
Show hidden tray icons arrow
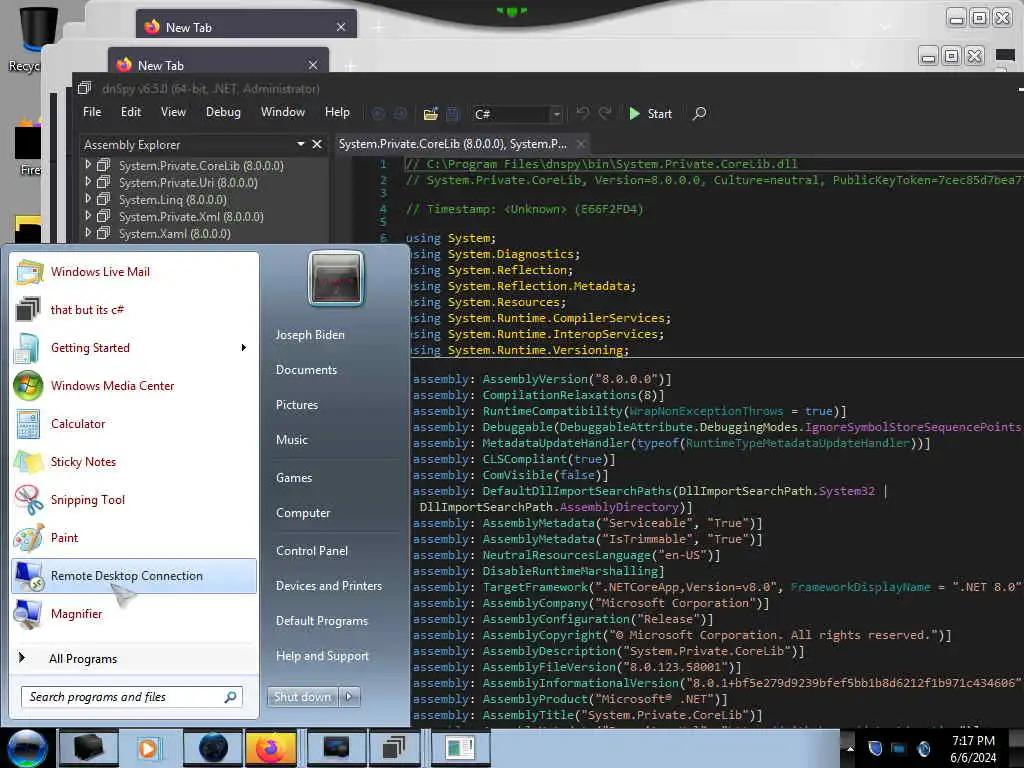pos(850,748)
